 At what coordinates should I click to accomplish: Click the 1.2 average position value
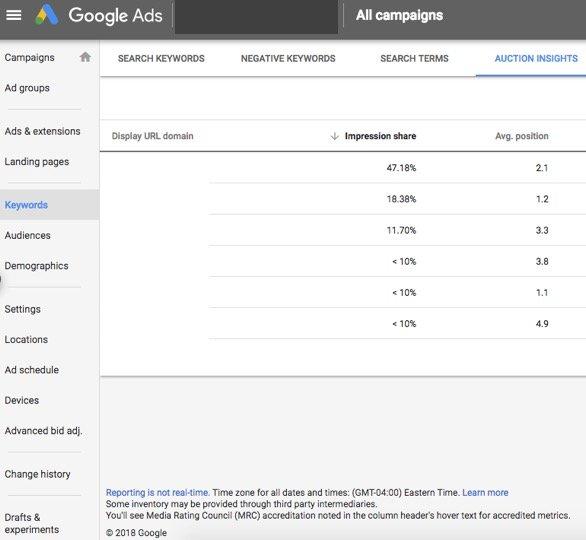pos(542,199)
